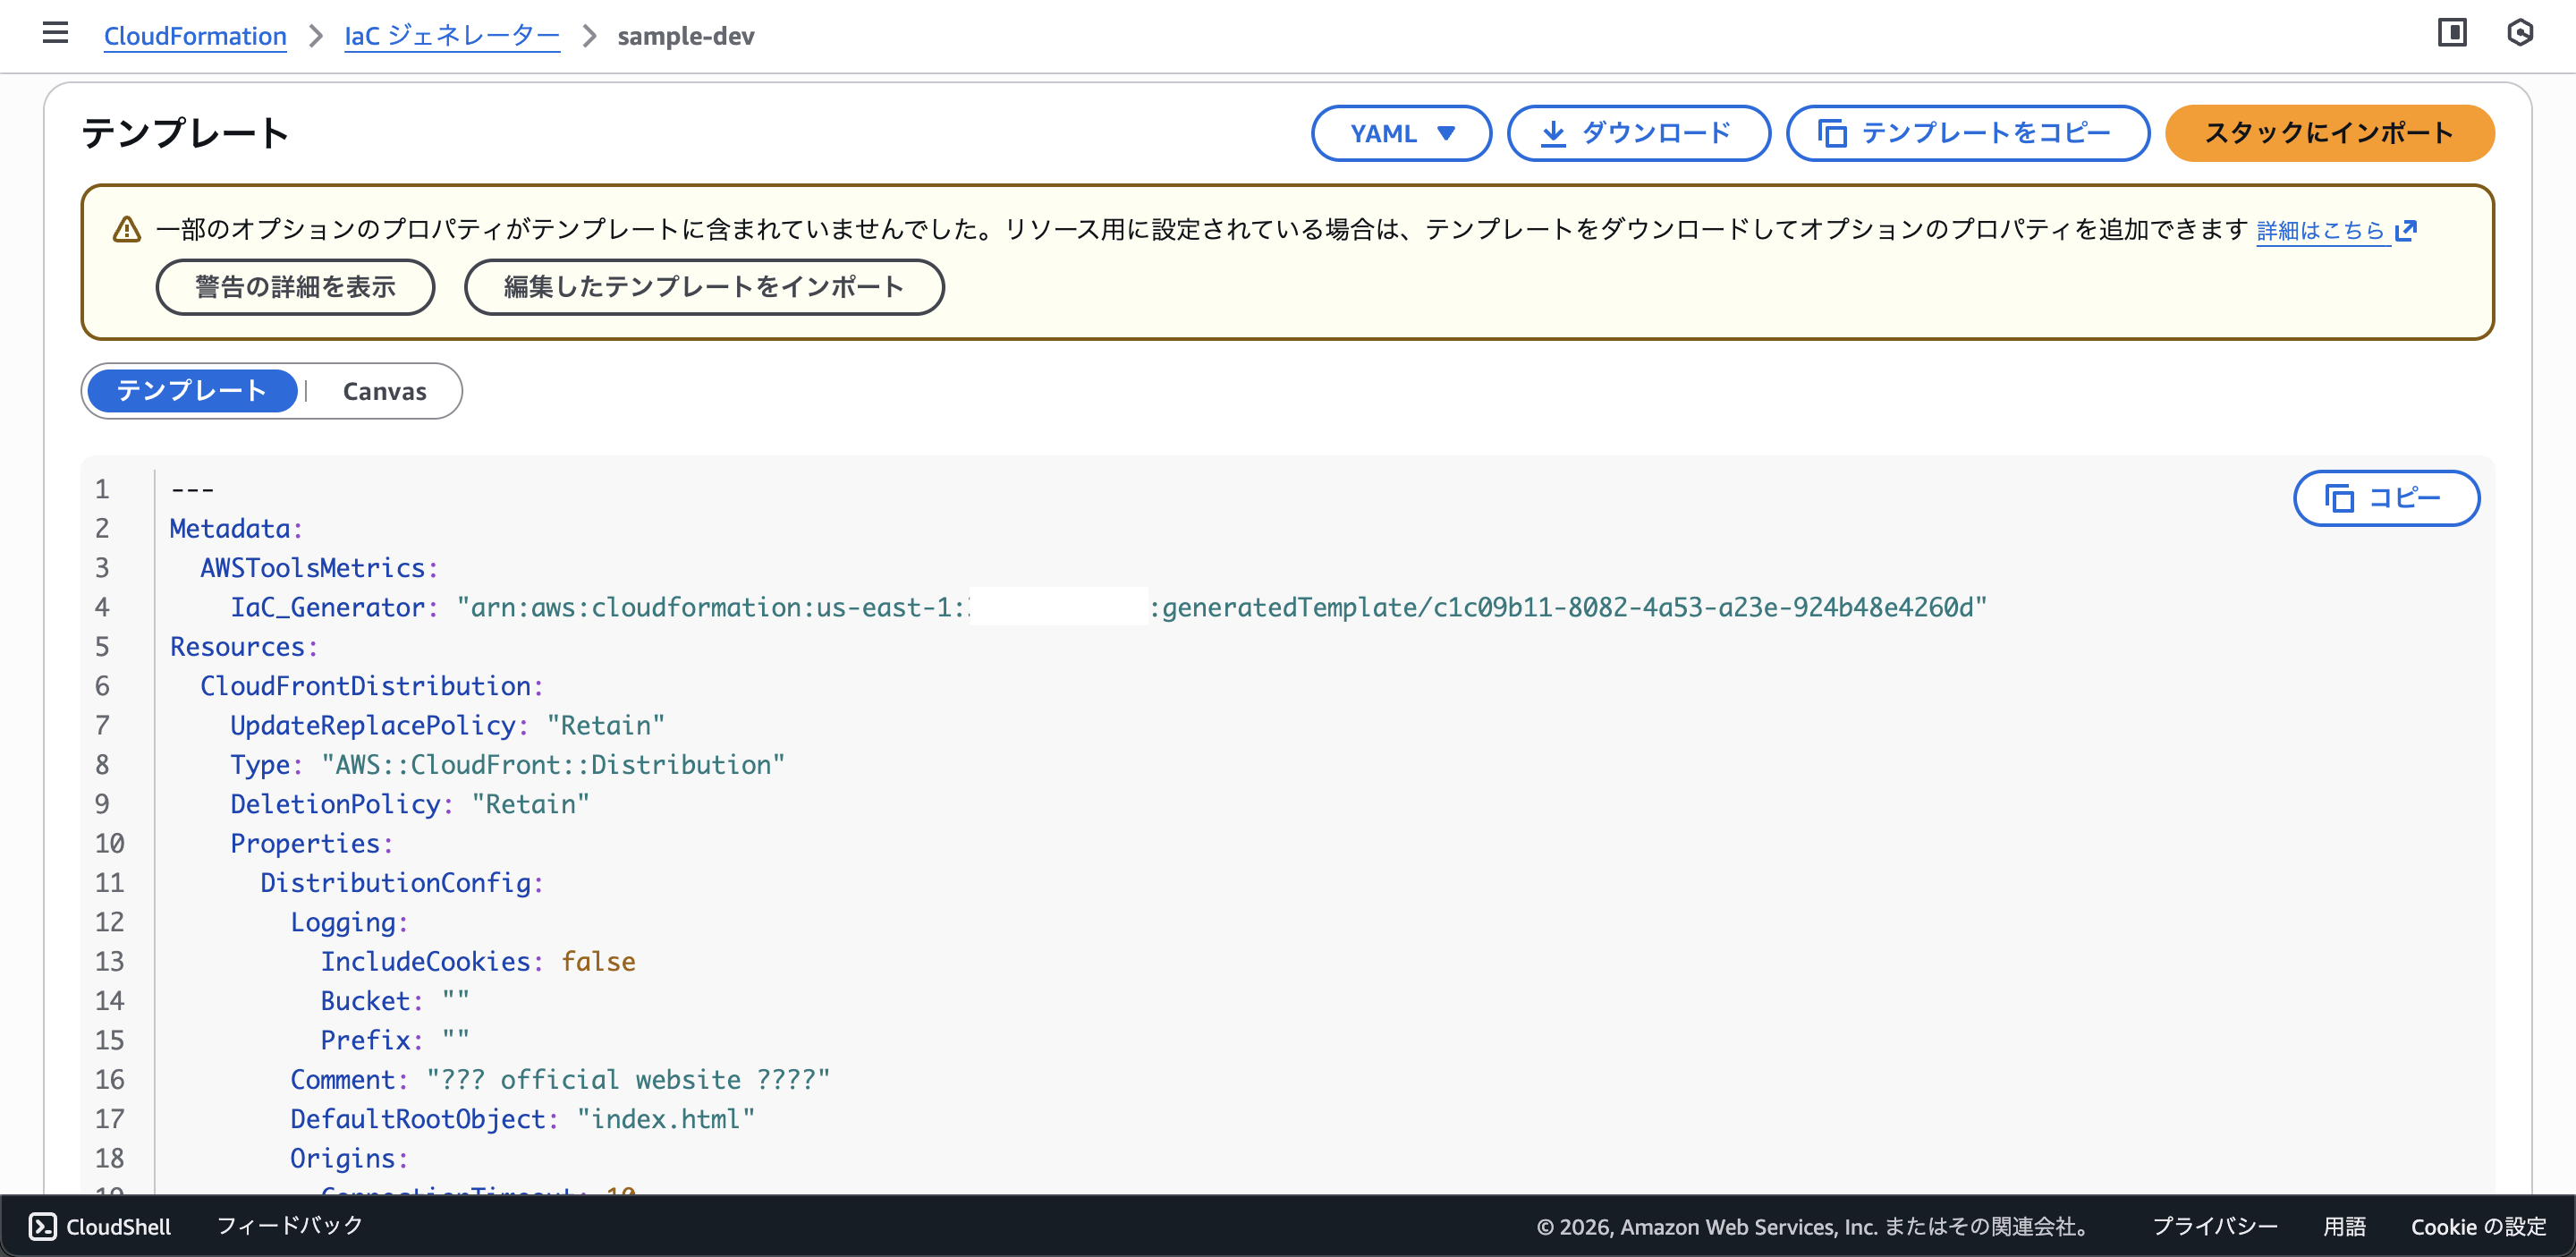This screenshot has height=1257, width=2576.
Task: Click the download arrow icon ダウンロード
Action: click(1552, 133)
